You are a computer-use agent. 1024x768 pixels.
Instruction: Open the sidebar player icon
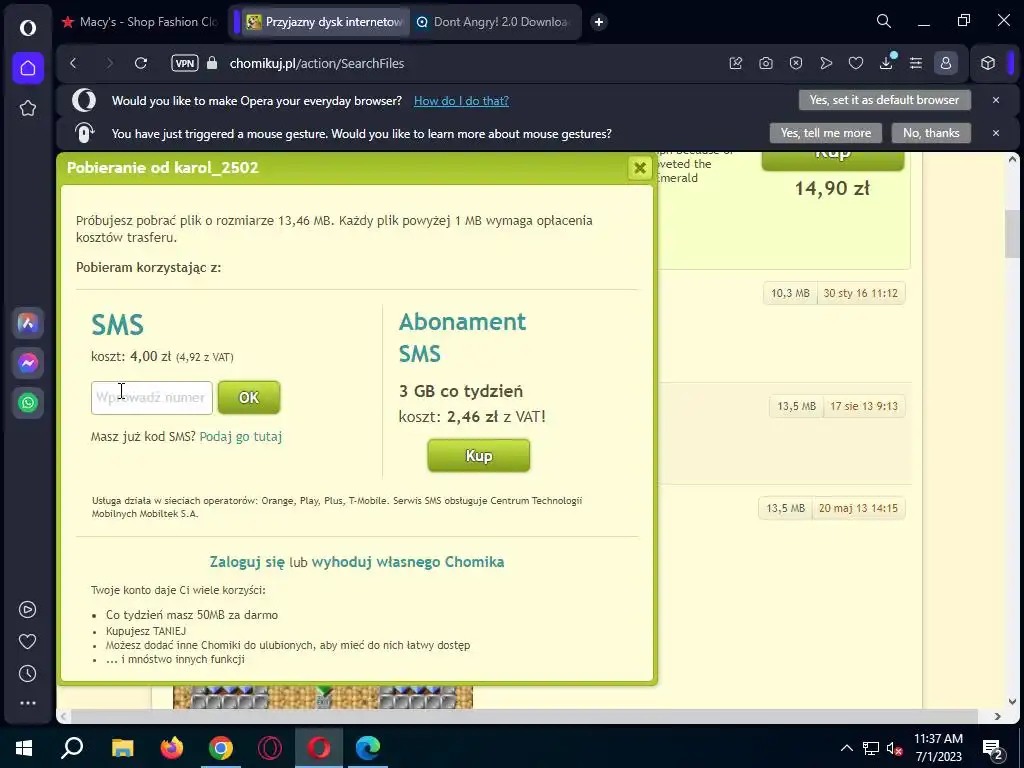click(27, 610)
